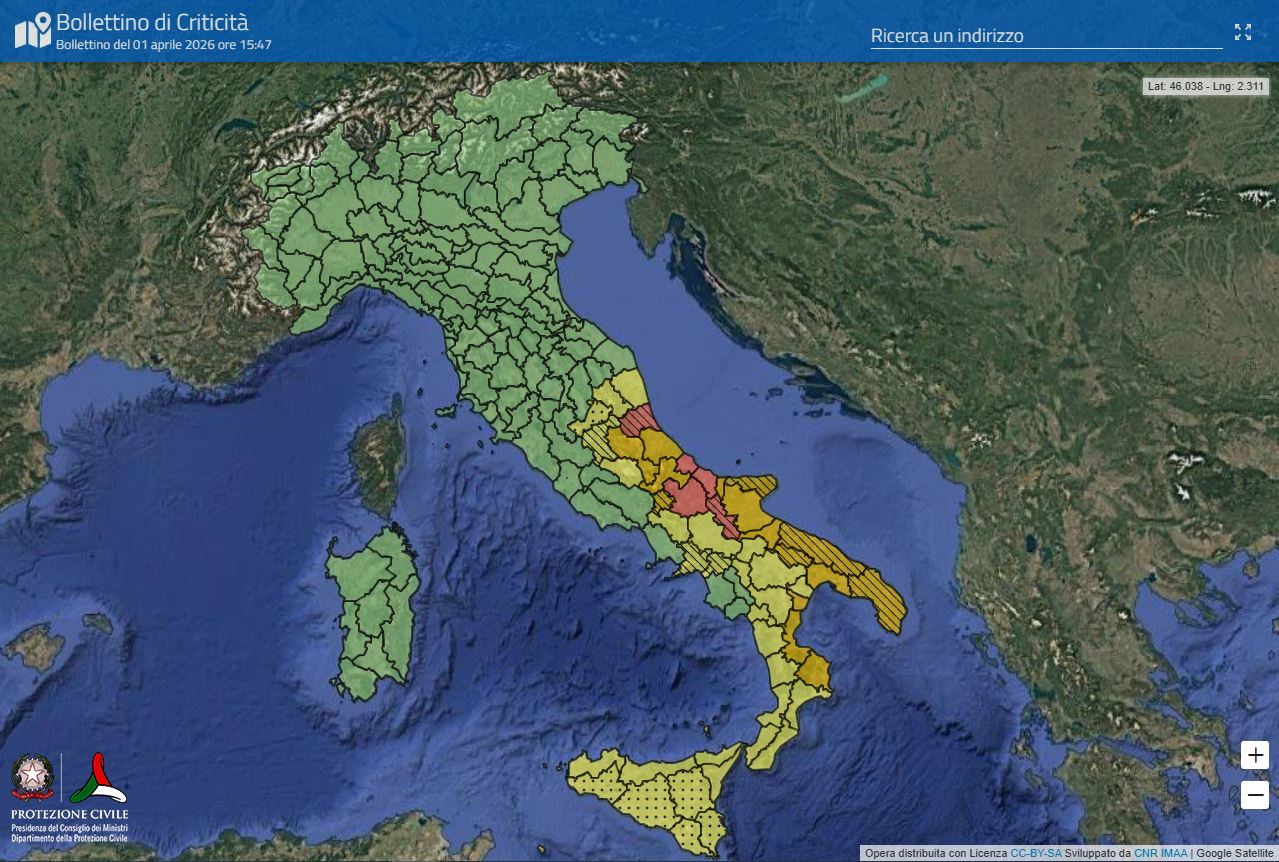Click the PROTEZIONE CIVILE text label
This screenshot has height=862, width=1279.
[x=69, y=814]
